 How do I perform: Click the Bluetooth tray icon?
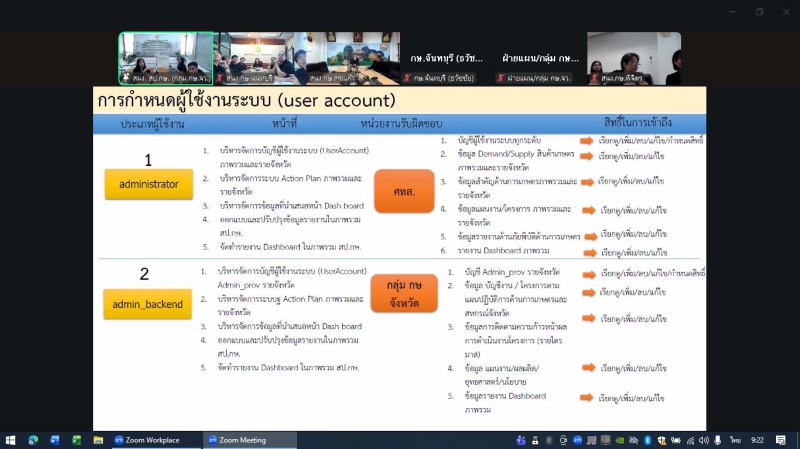[x=647, y=440]
